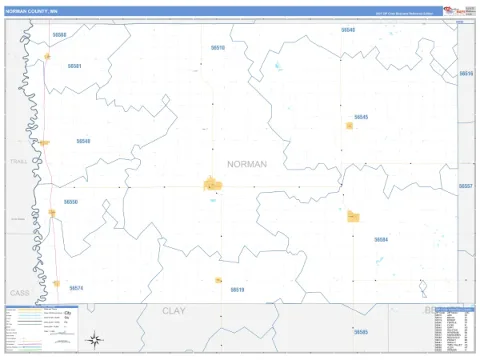Click the compass rose icon
Image resolution: width=480 pixels, height=360 pixels.
click(x=94, y=340)
